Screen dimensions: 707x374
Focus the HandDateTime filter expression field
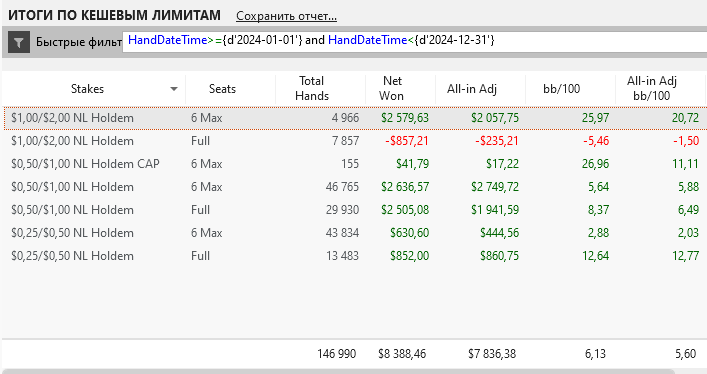click(414, 42)
